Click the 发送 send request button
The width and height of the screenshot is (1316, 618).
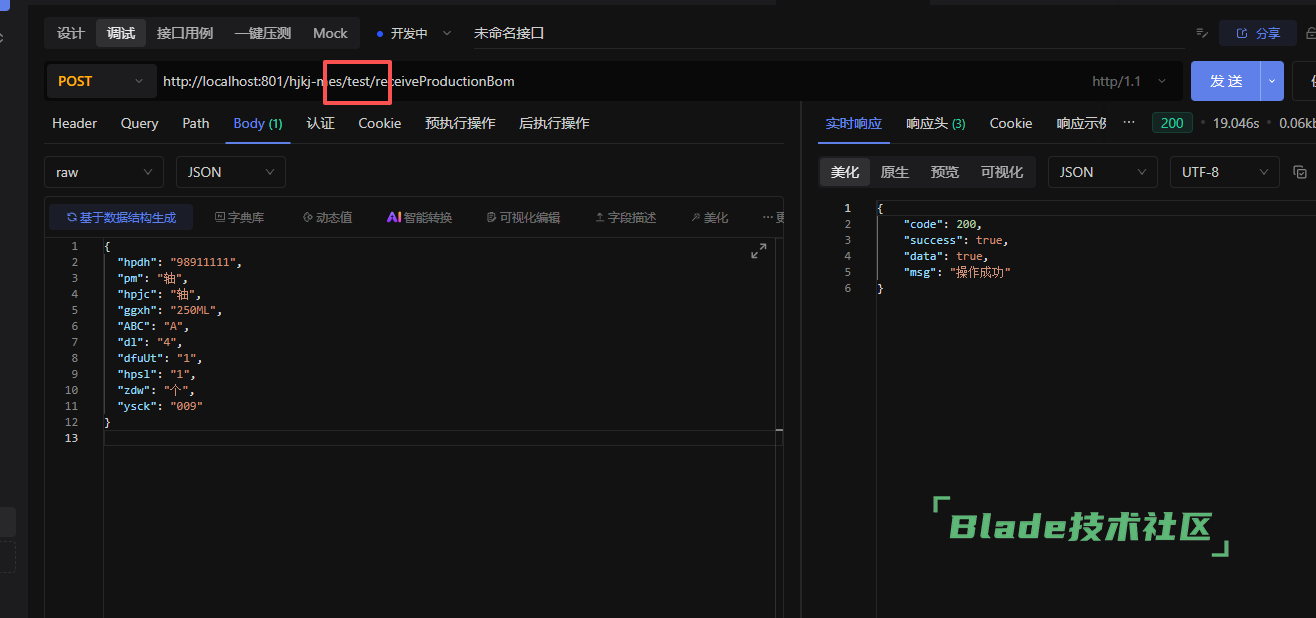[1225, 81]
